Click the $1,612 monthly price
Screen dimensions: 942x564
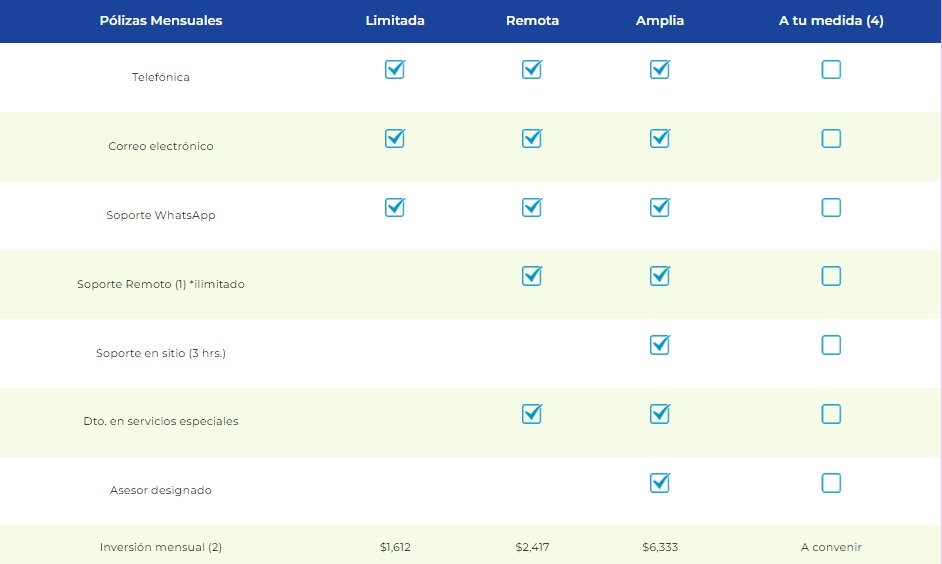(x=395, y=547)
